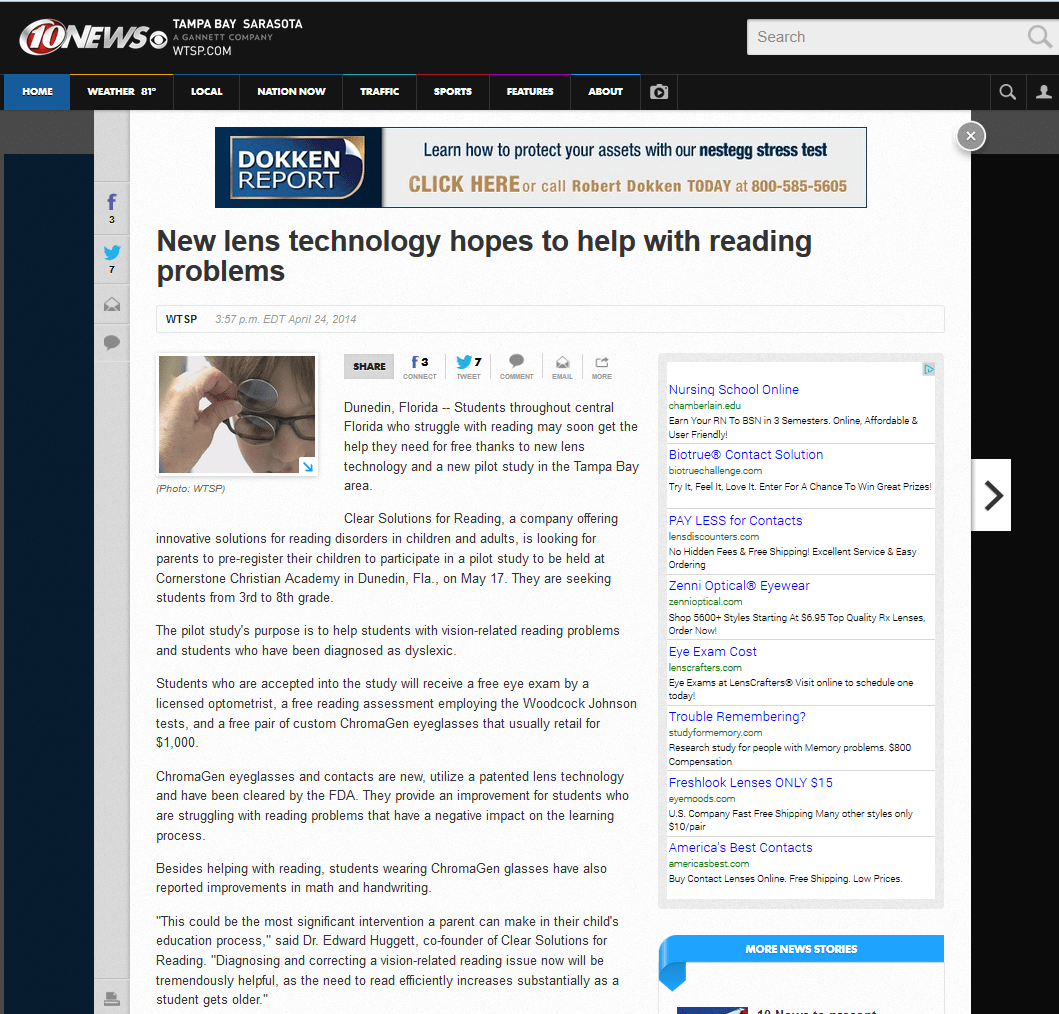1059x1014 pixels.
Task: Open comments from left sidebar bubble icon
Action: [x=112, y=343]
